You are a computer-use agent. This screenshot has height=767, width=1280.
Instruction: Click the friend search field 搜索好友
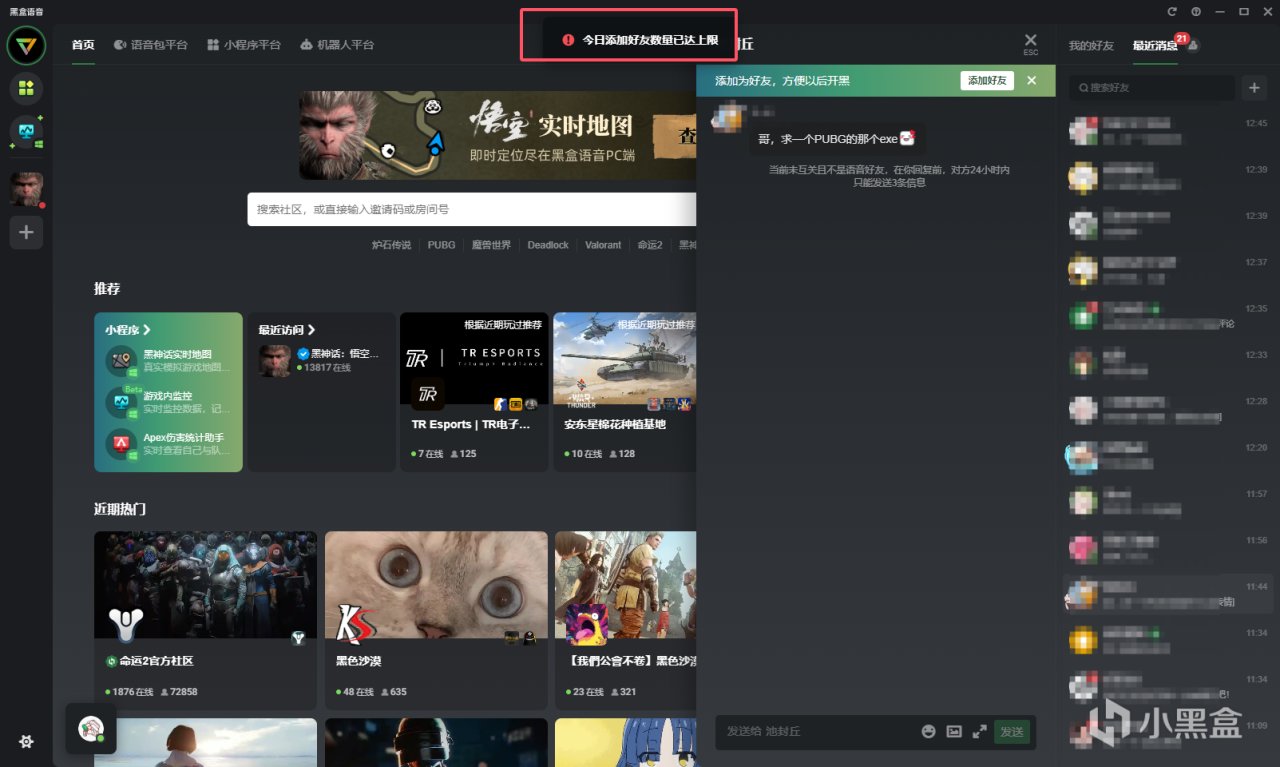(1151, 88)
